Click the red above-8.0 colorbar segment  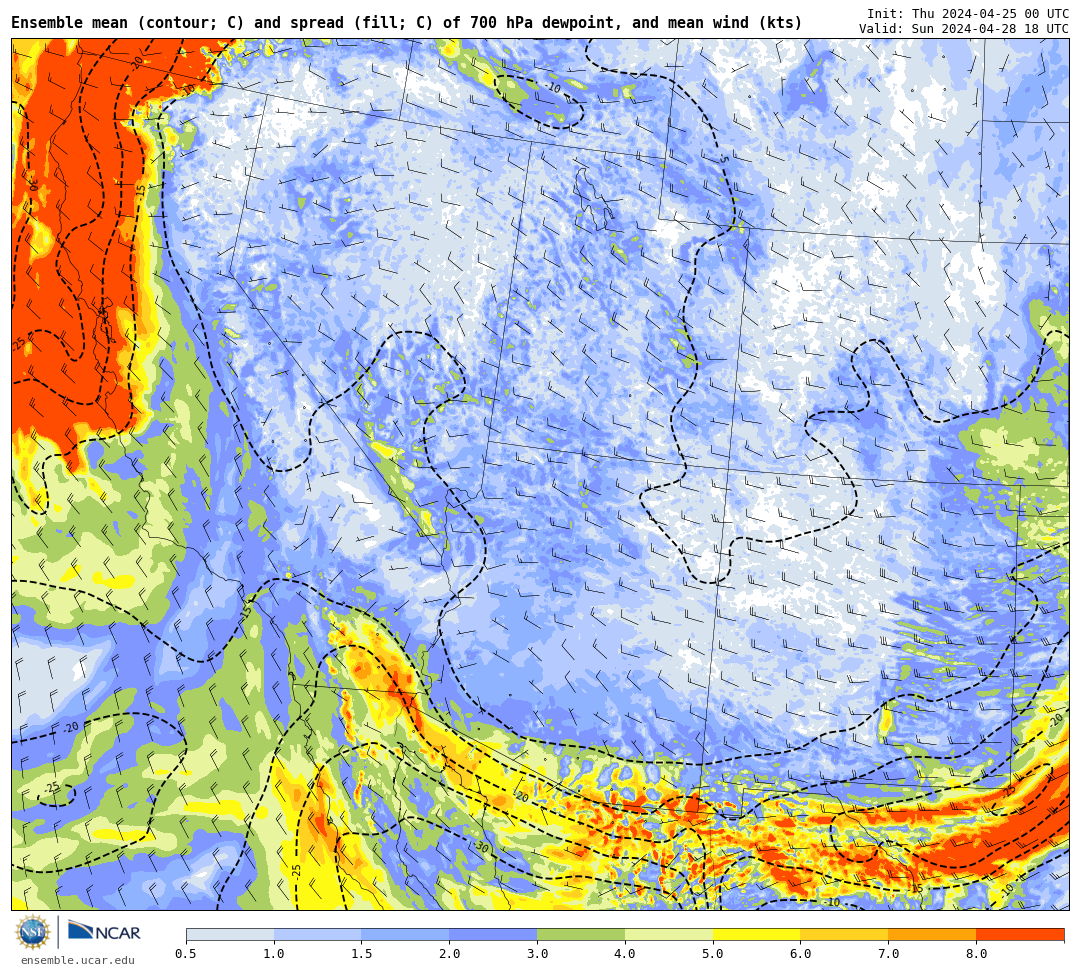[1020, 934]
